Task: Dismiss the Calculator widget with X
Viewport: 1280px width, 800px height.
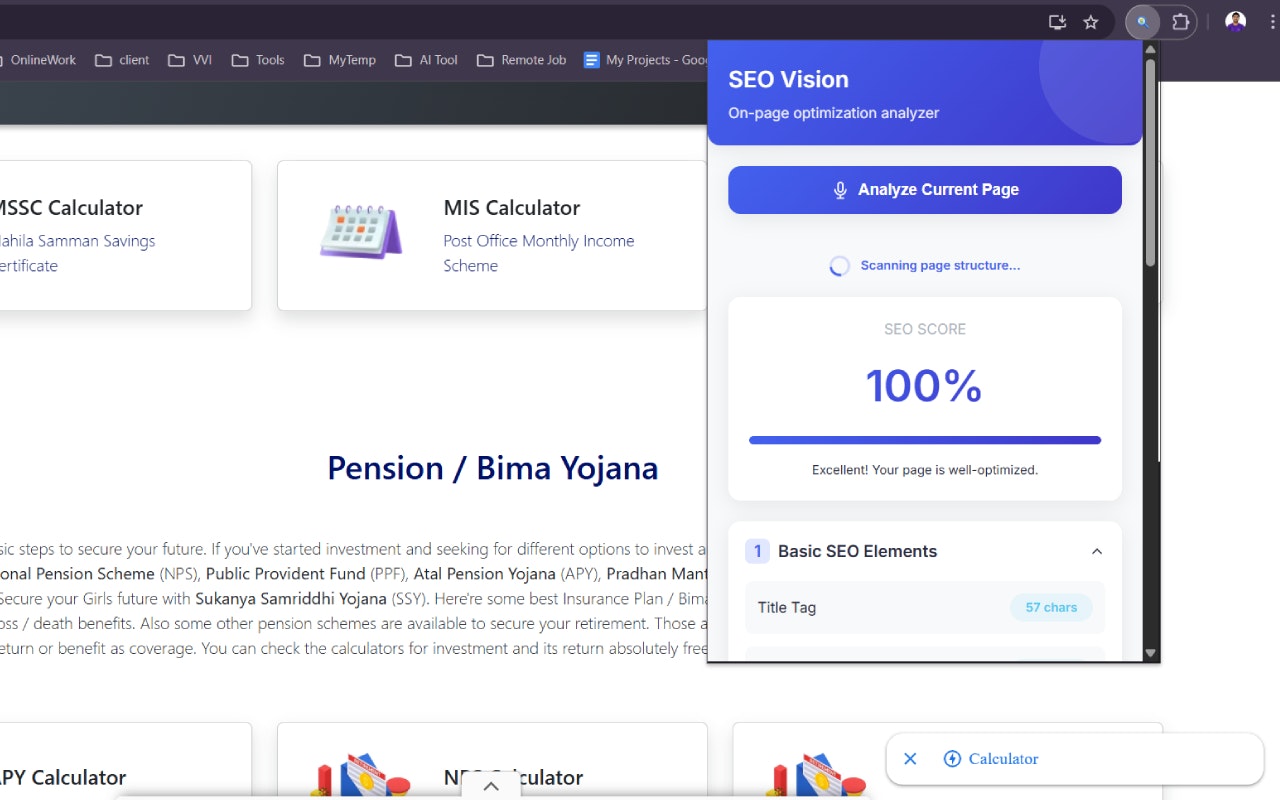Action: click(910, 758)
